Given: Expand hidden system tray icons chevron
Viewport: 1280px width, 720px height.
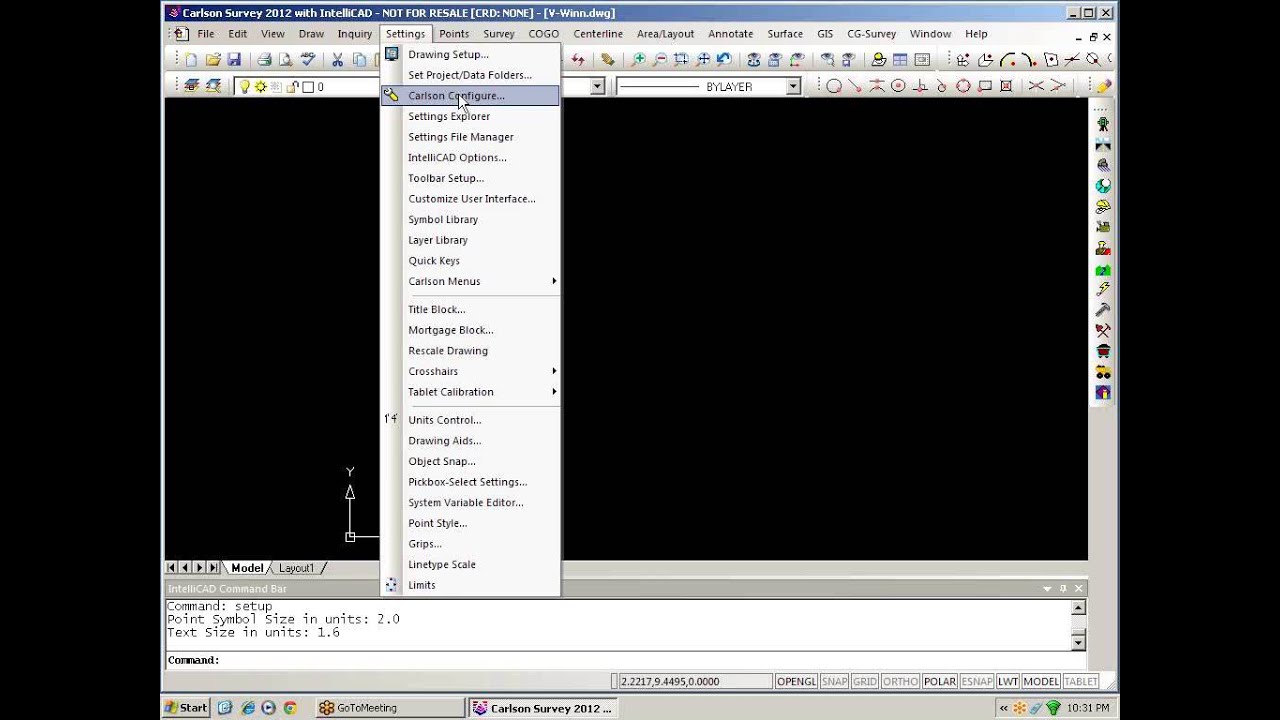Looking at the screenshot, I should point(1004,708).
